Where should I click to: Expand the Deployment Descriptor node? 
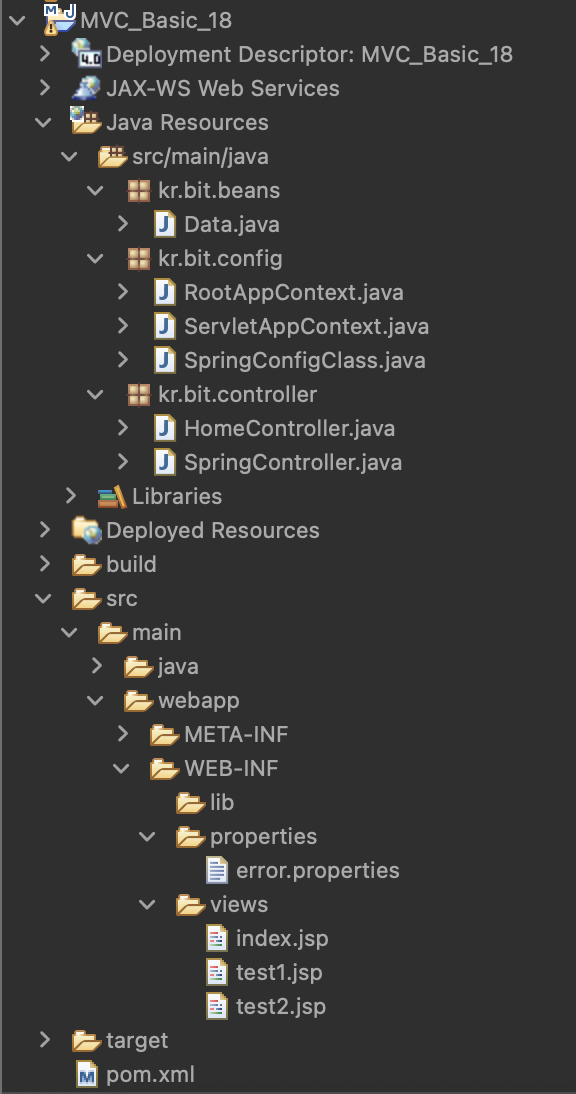click(45, 54)
